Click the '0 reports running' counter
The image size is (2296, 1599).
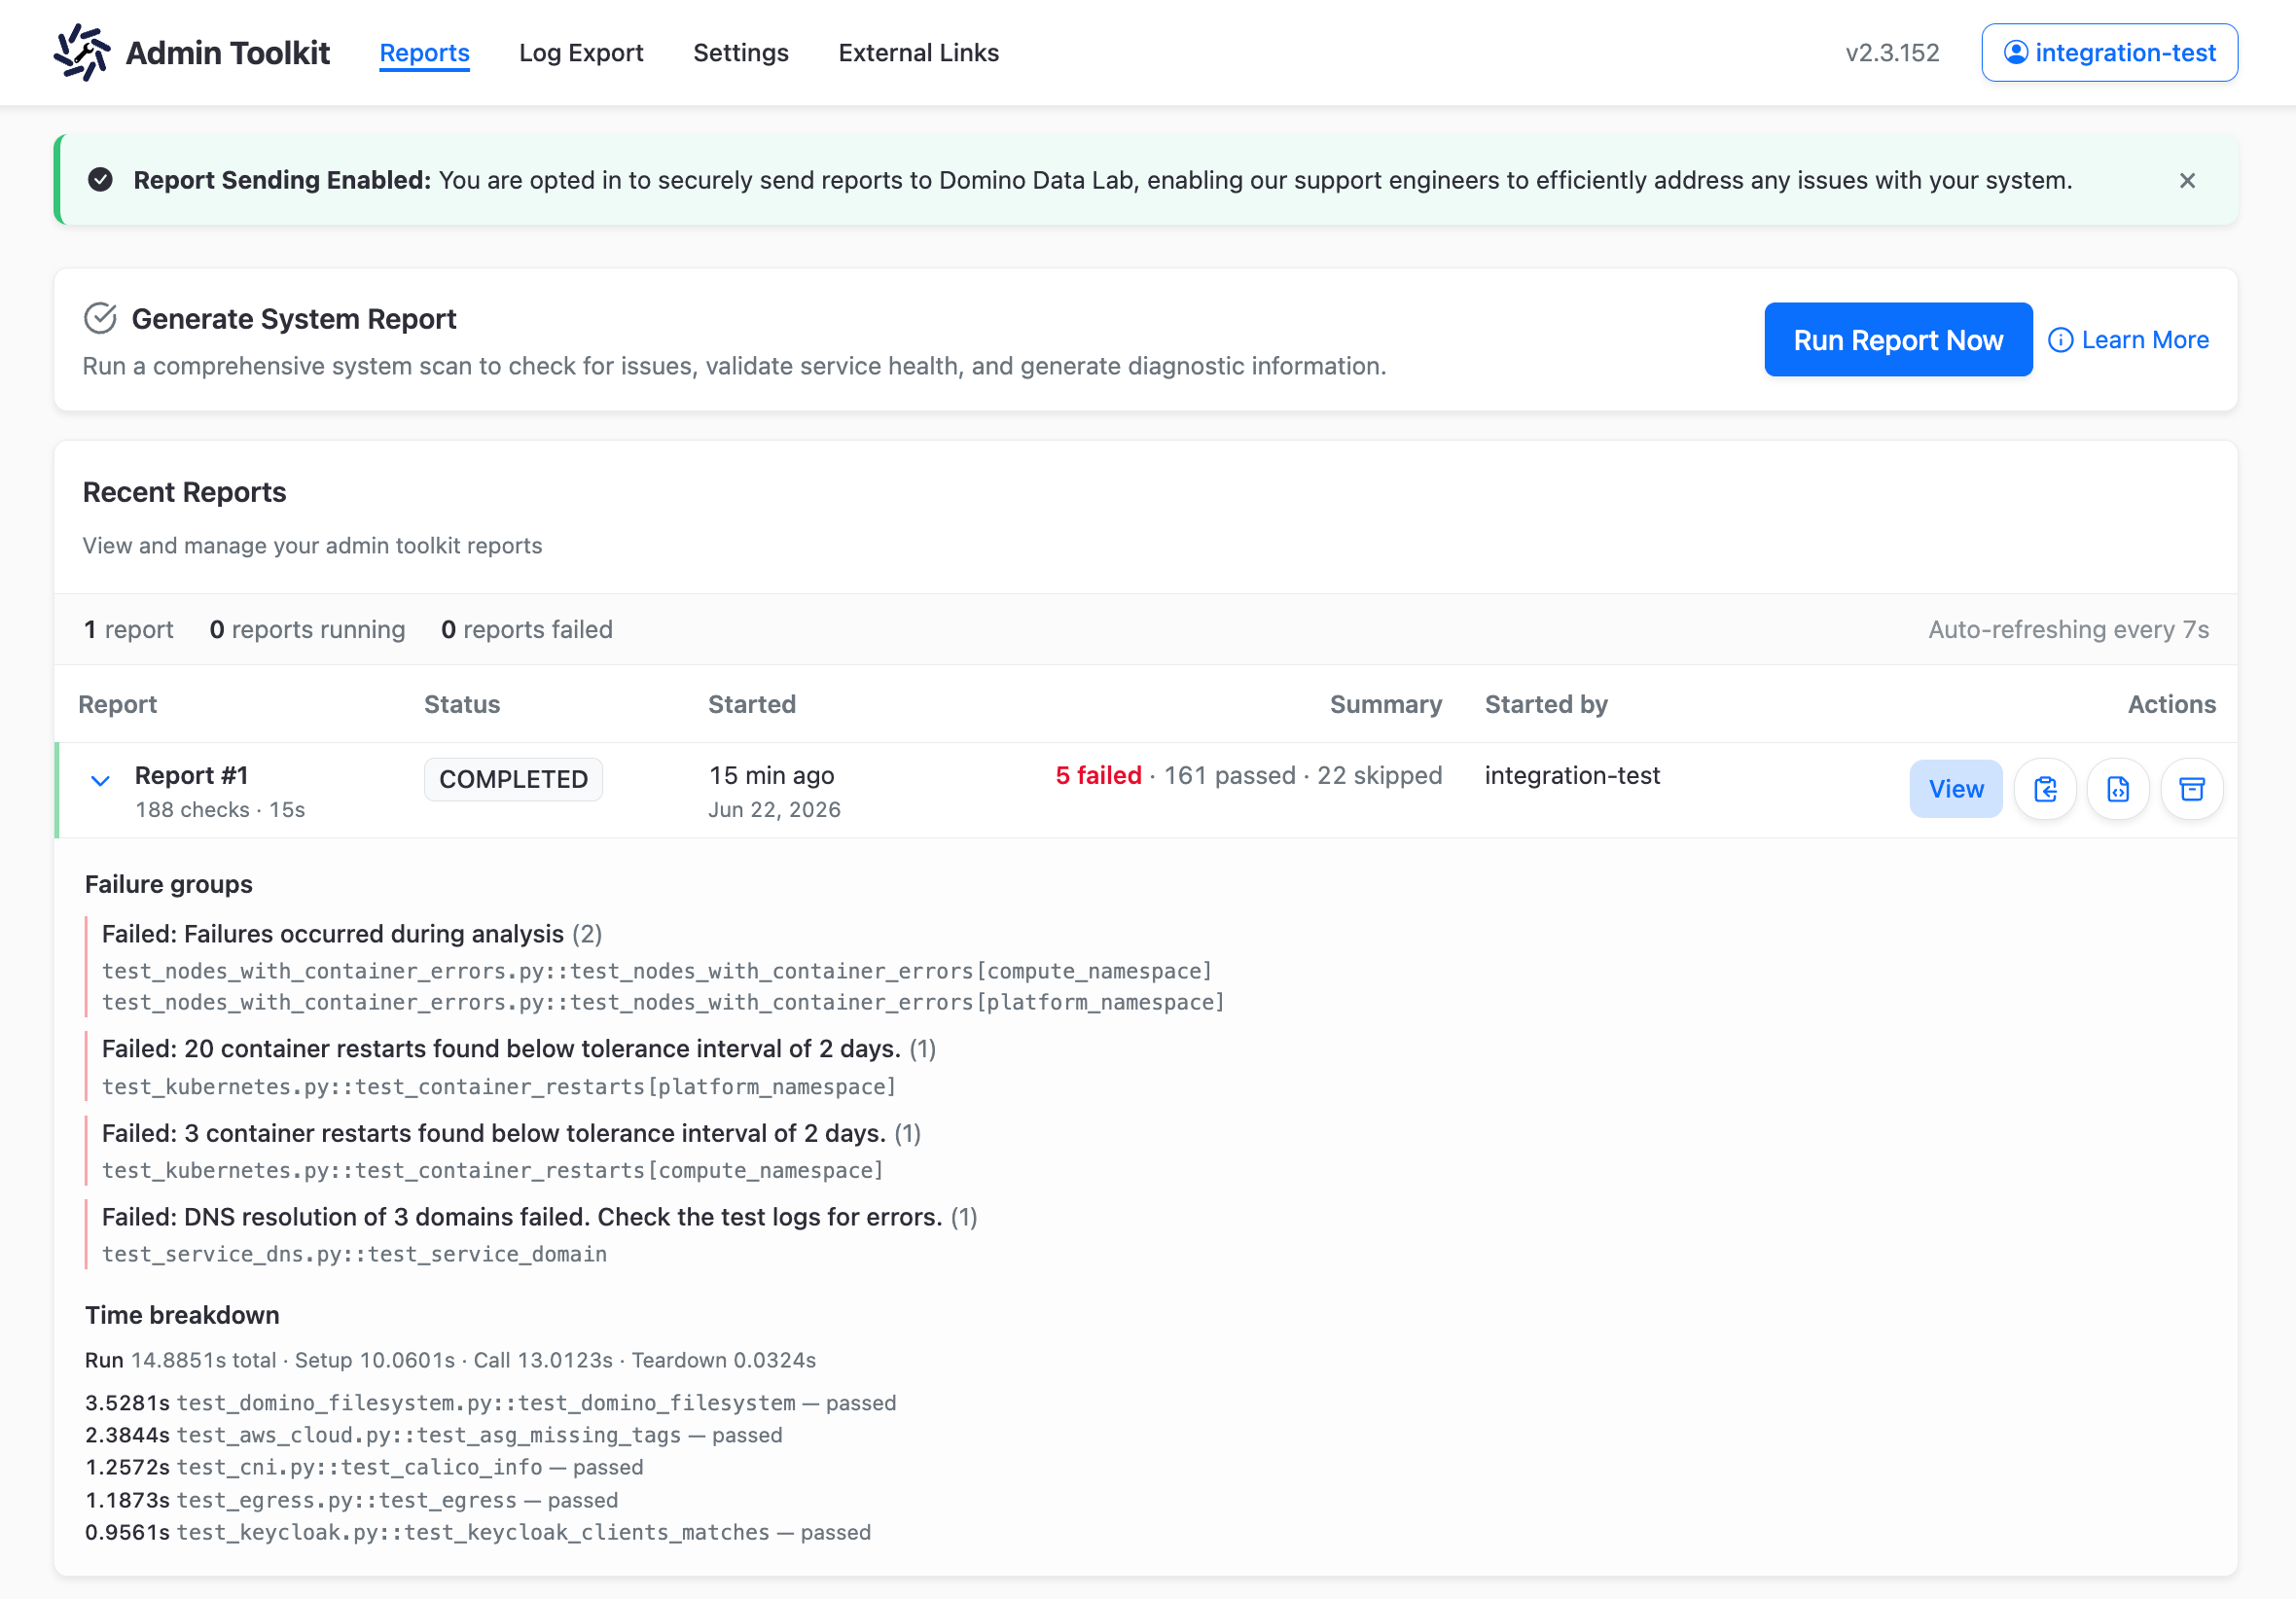tap(307, 629)
